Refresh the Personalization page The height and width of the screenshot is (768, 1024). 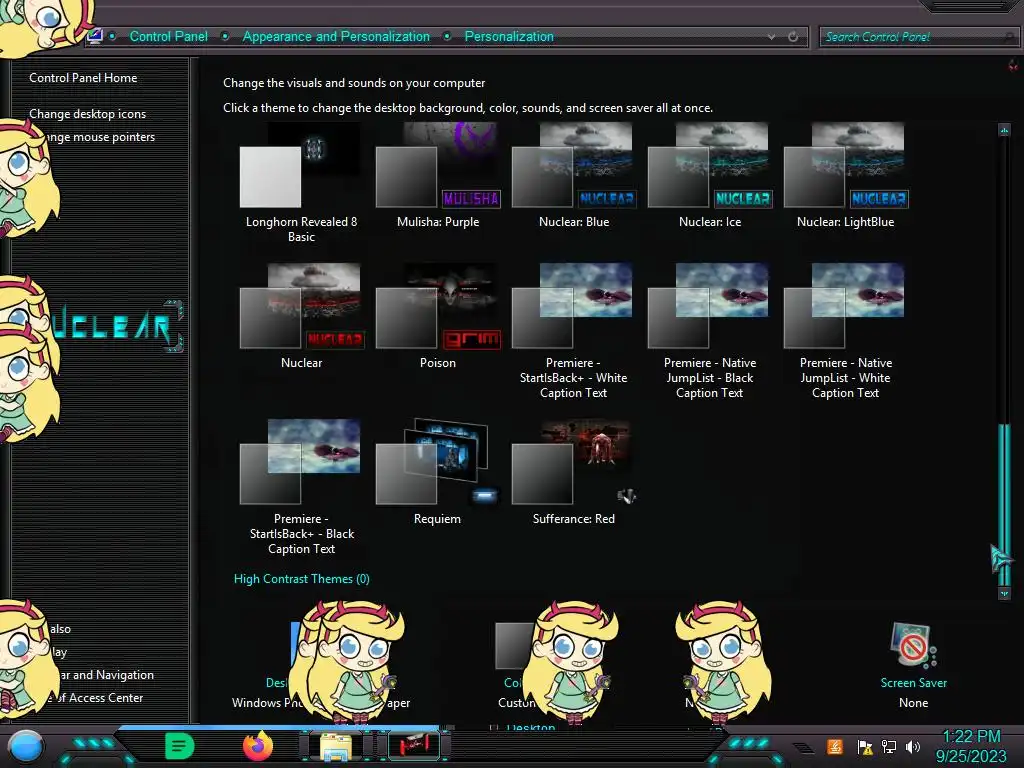[x=793, y=37]
